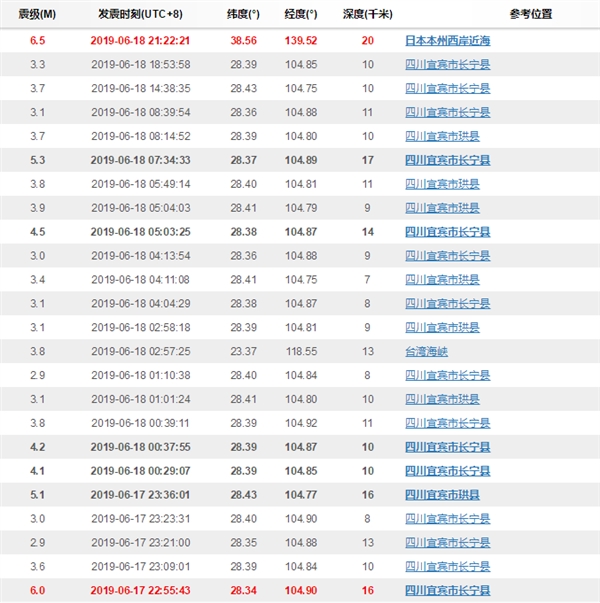Click location link for the 14:38:35 quake

[x=447, y=89]
